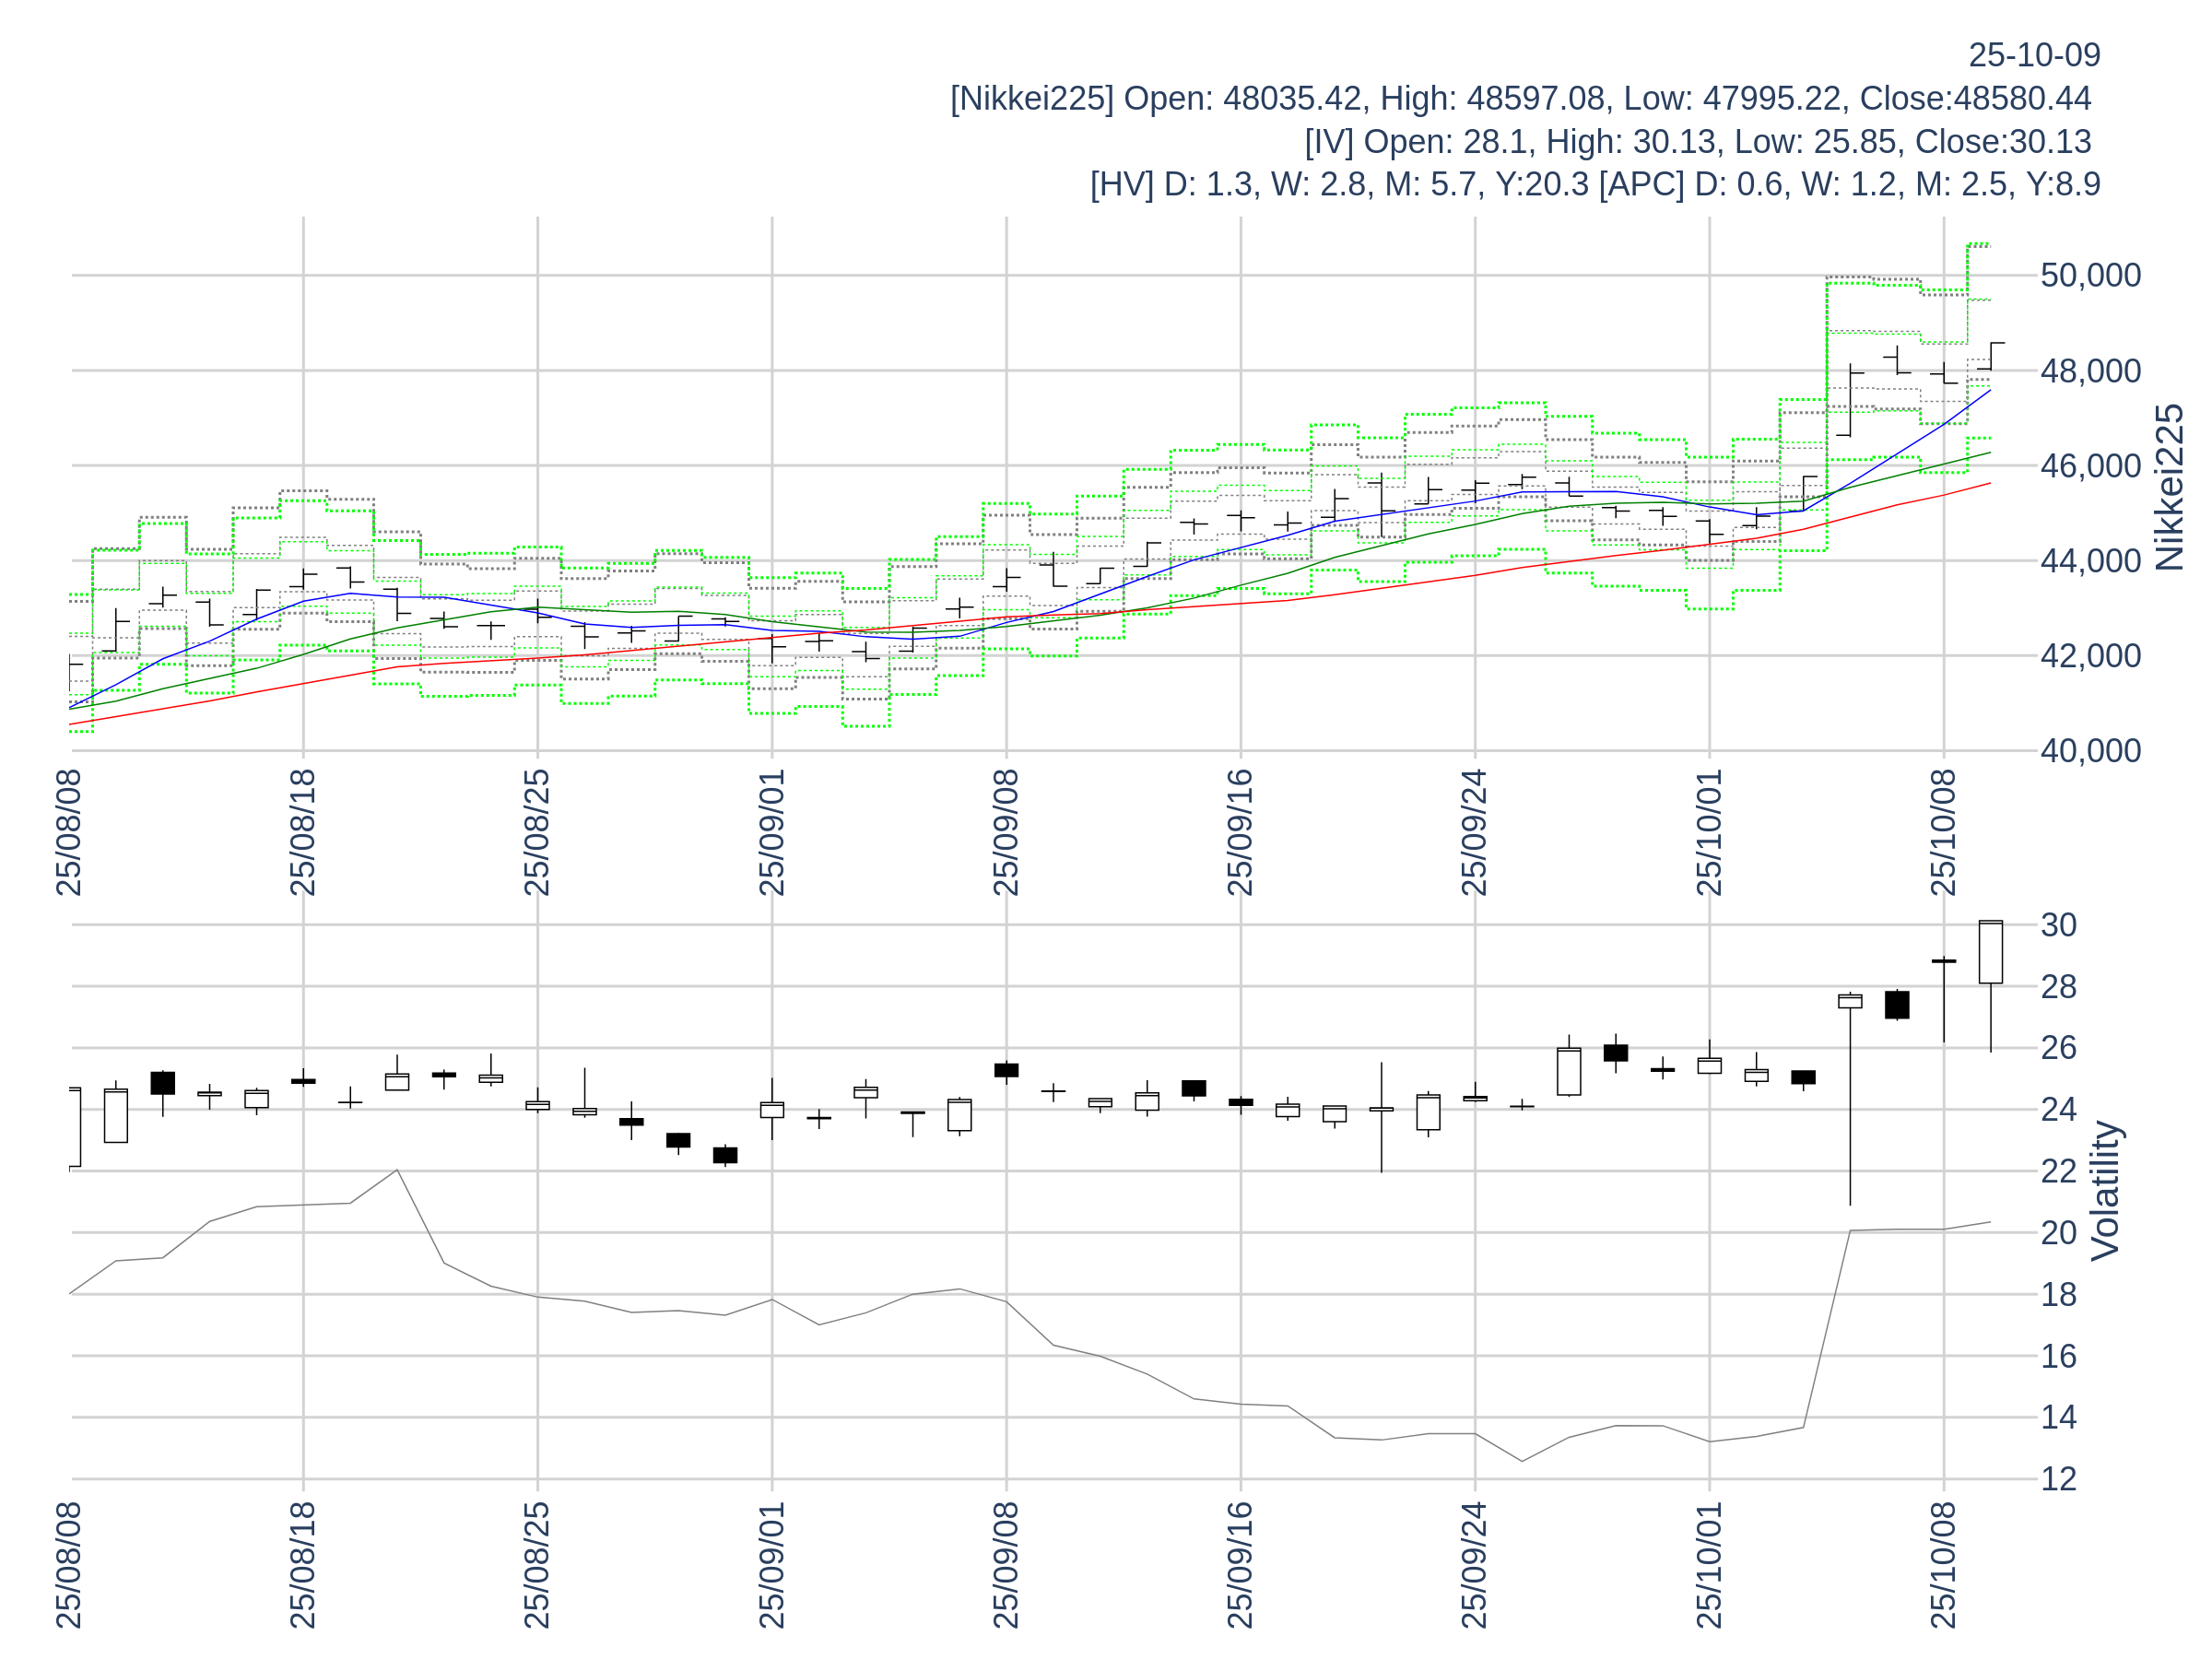Click the Nikkei225 y-axis title
This screenshot has height=1659, width=2212.
2168,487
